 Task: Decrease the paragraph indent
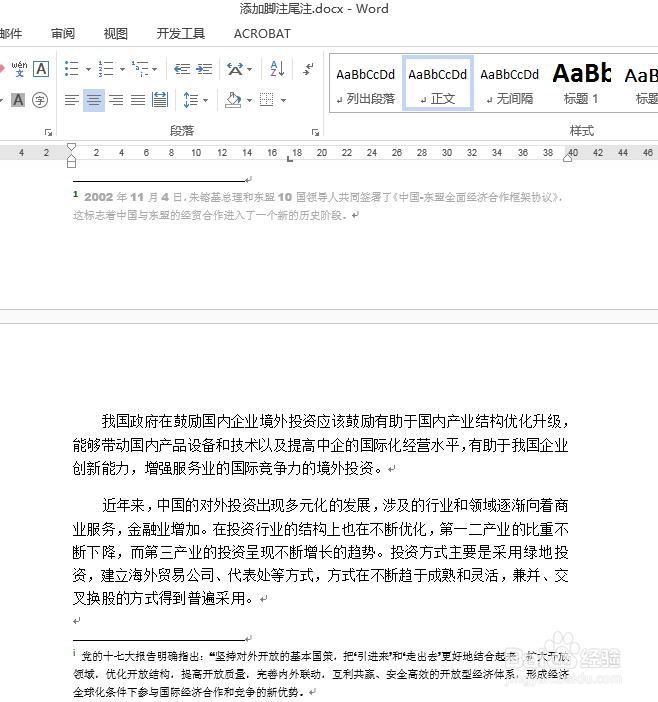(x=182, y=69)
